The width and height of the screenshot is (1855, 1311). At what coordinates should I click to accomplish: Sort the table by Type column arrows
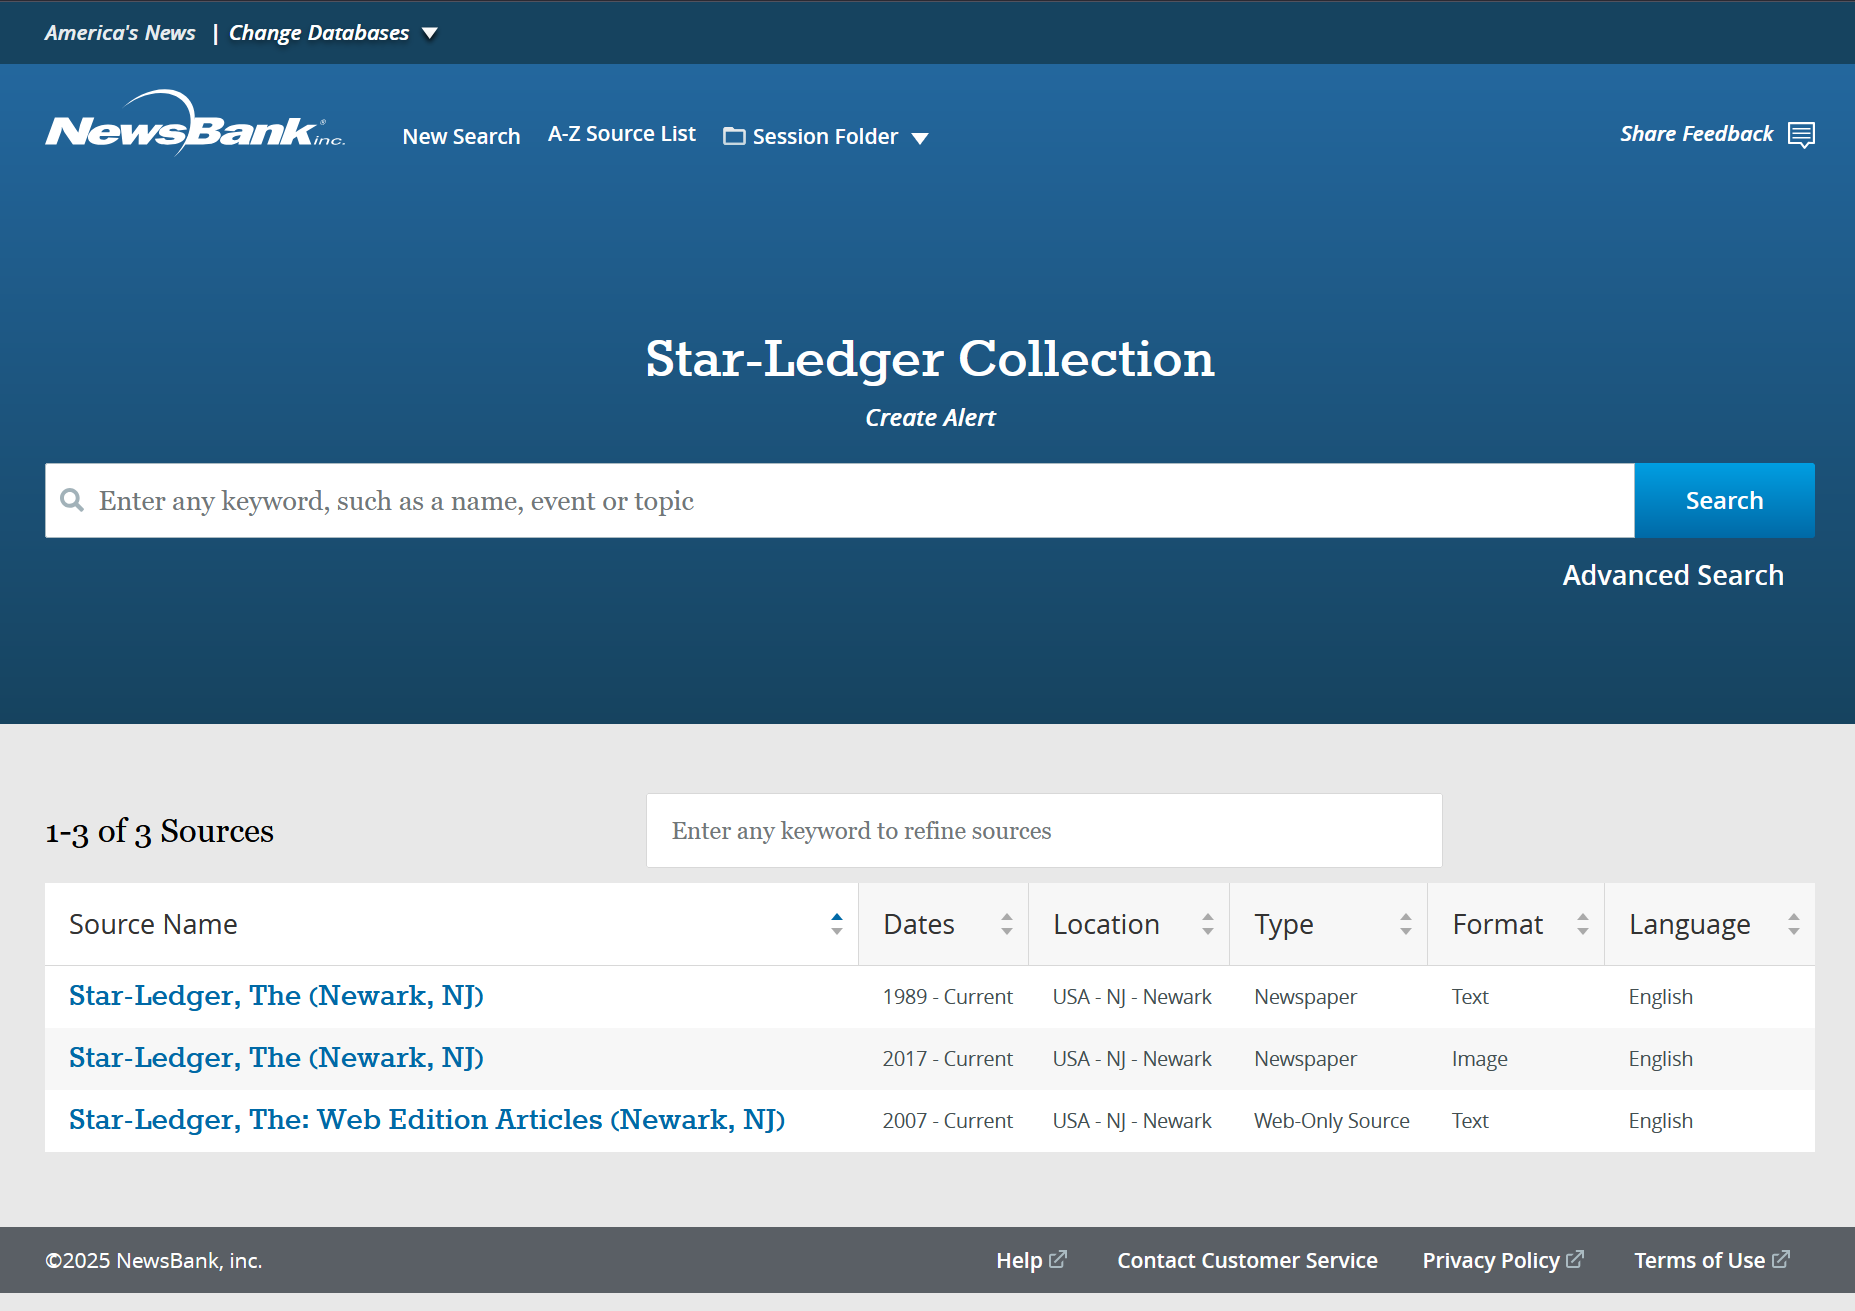(1405, 924)
